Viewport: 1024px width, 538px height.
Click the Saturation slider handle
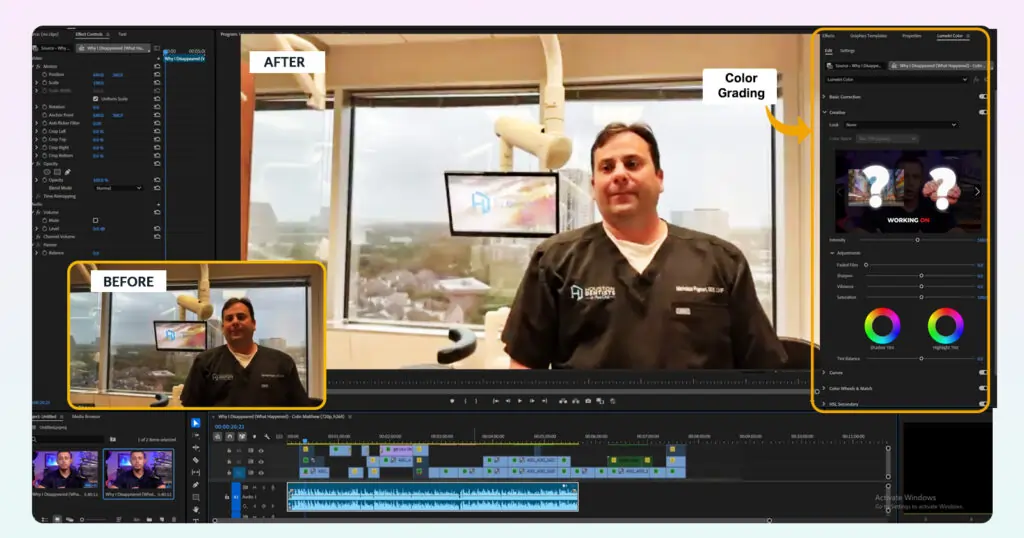(922, 297)
